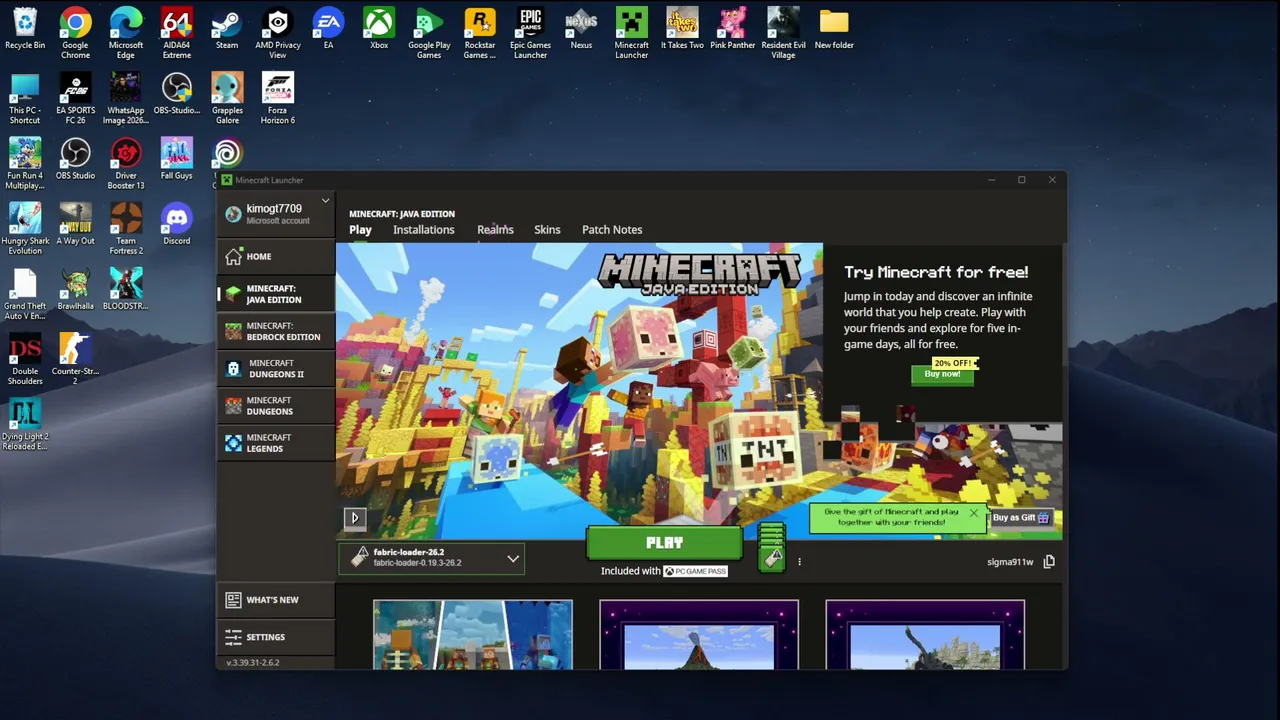The image size is (1280, 720).
Task: Select the Epic Games Launcher desktop shortcut
Action: [x=530, y=34]
